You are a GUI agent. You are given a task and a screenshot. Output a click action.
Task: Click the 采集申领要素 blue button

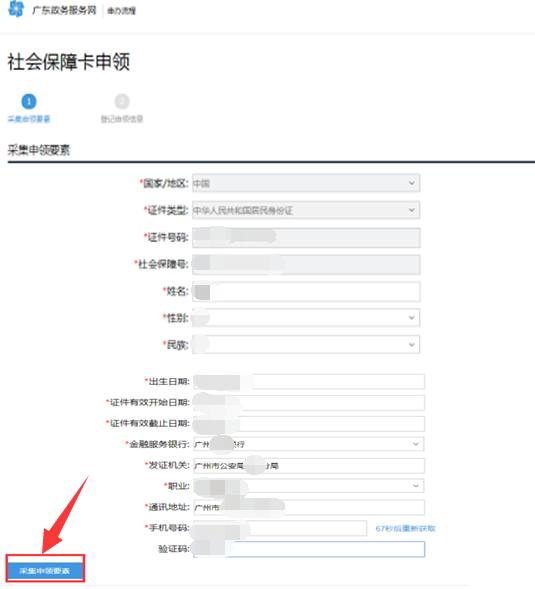tap(45, 571)
